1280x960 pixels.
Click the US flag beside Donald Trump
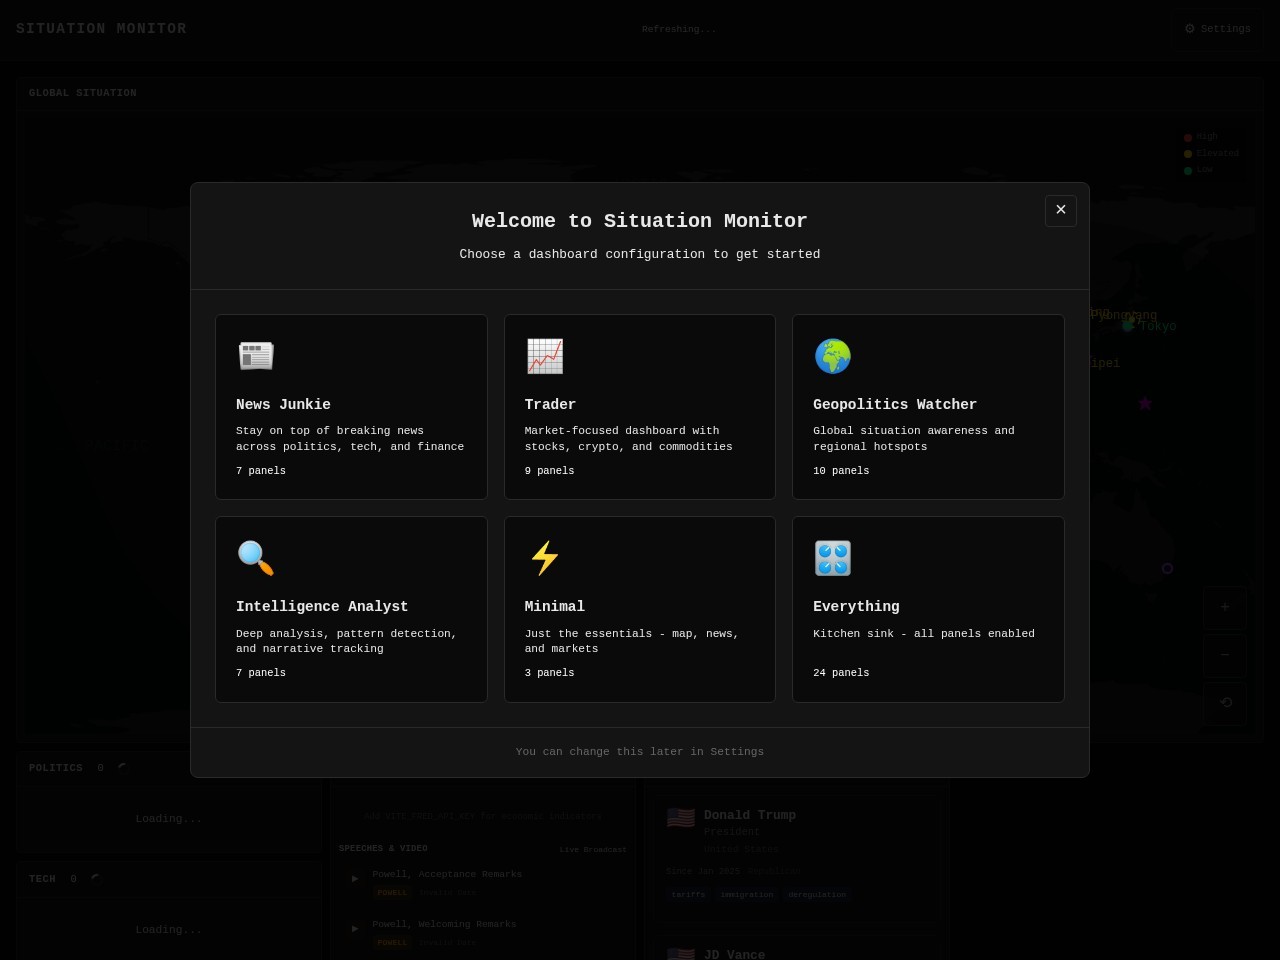[681, 818]
